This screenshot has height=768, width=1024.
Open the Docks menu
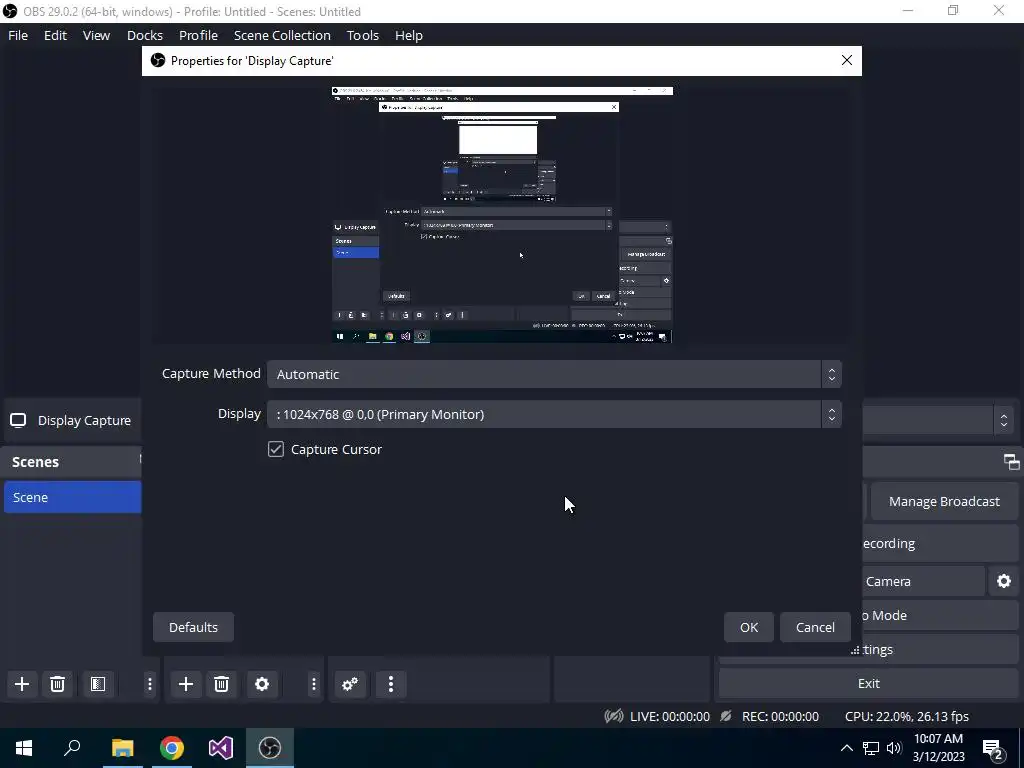click(x=144, y=35)
